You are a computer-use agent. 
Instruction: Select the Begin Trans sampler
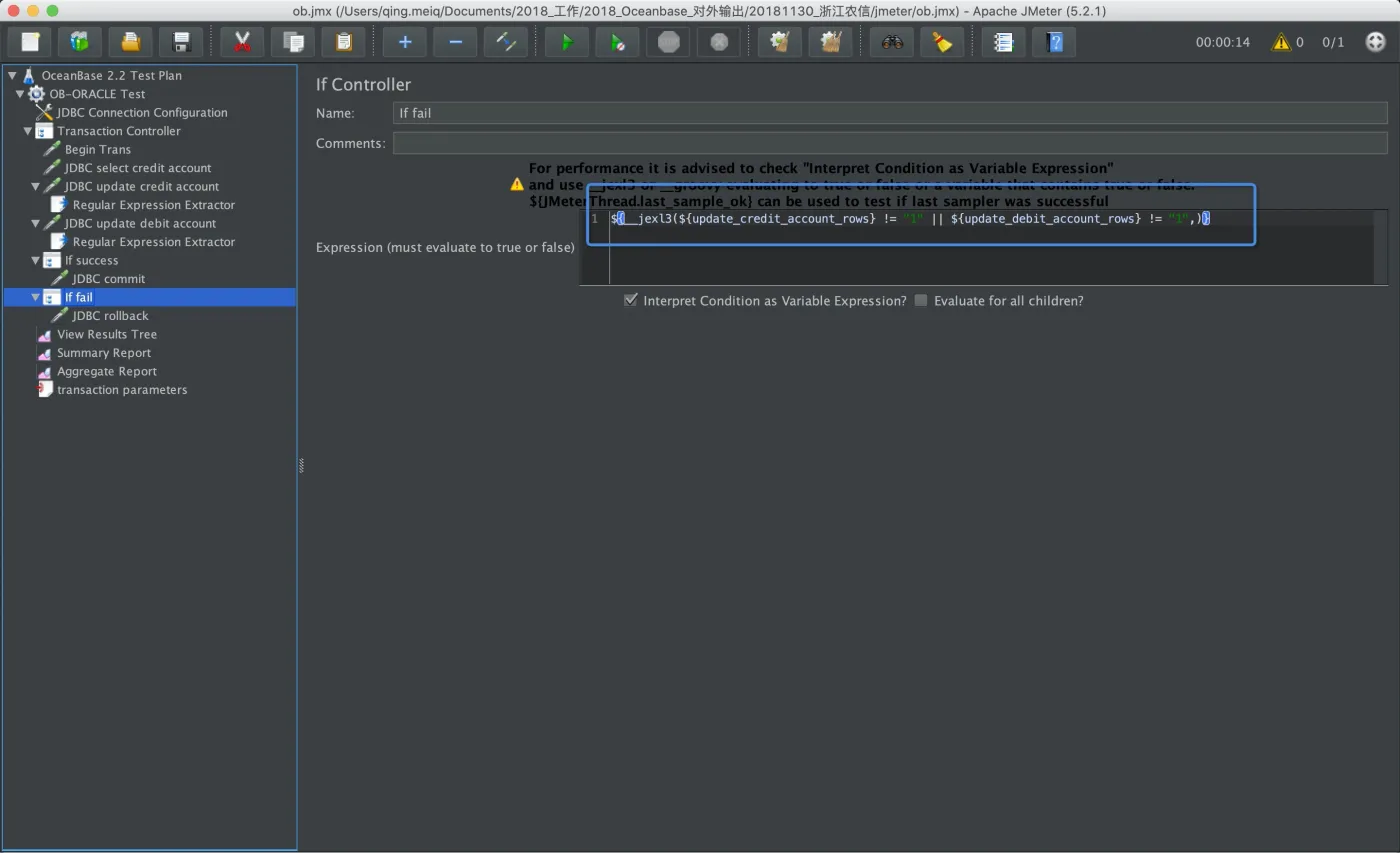[x=98, y=149]
